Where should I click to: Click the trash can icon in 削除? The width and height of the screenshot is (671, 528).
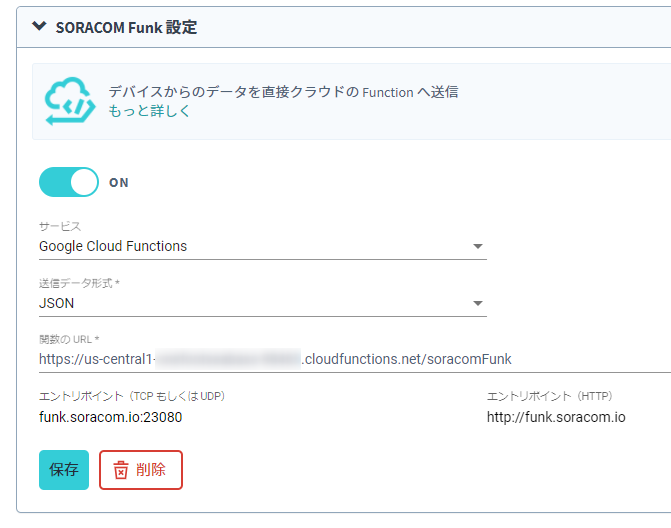[121, 470]
